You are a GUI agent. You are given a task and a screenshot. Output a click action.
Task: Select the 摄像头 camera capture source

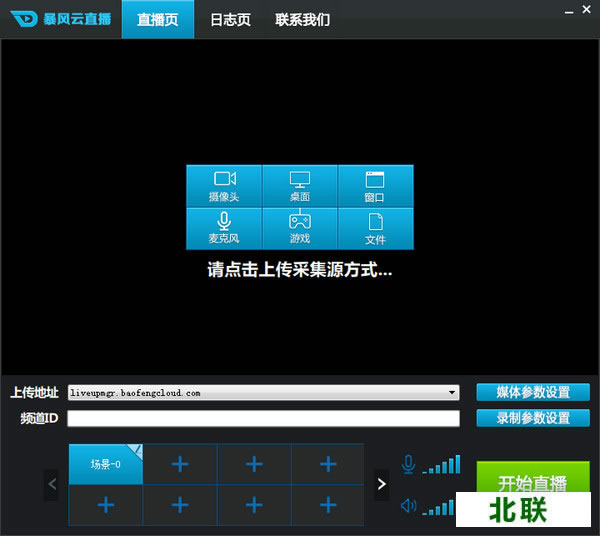(224, 186)
